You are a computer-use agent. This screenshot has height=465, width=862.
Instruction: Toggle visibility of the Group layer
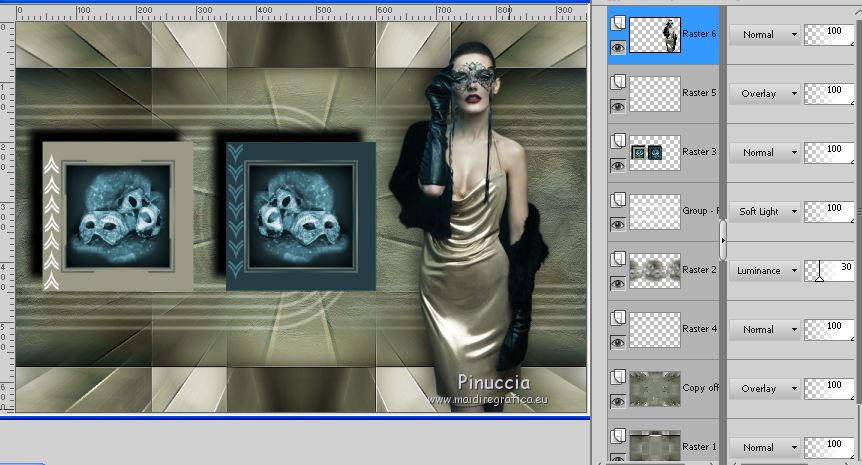pyautogui.click(x=618, y=224)
